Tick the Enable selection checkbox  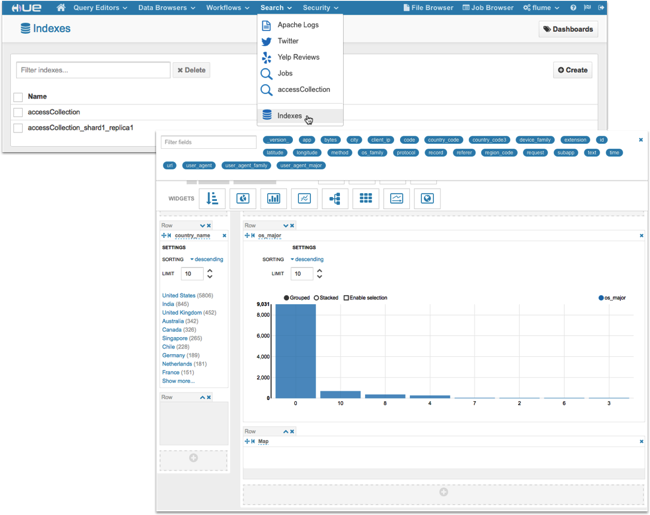(x=346, y=298)
